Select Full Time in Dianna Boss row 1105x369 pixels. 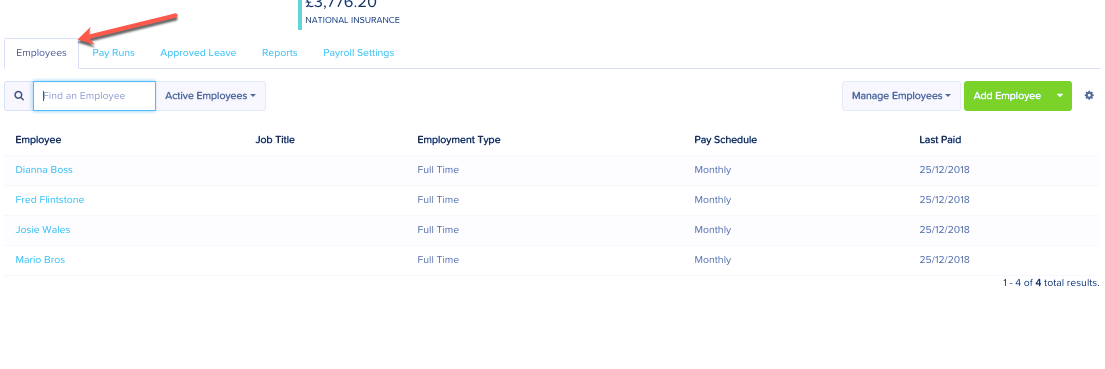pyautogui.click(x=438, y=170)
